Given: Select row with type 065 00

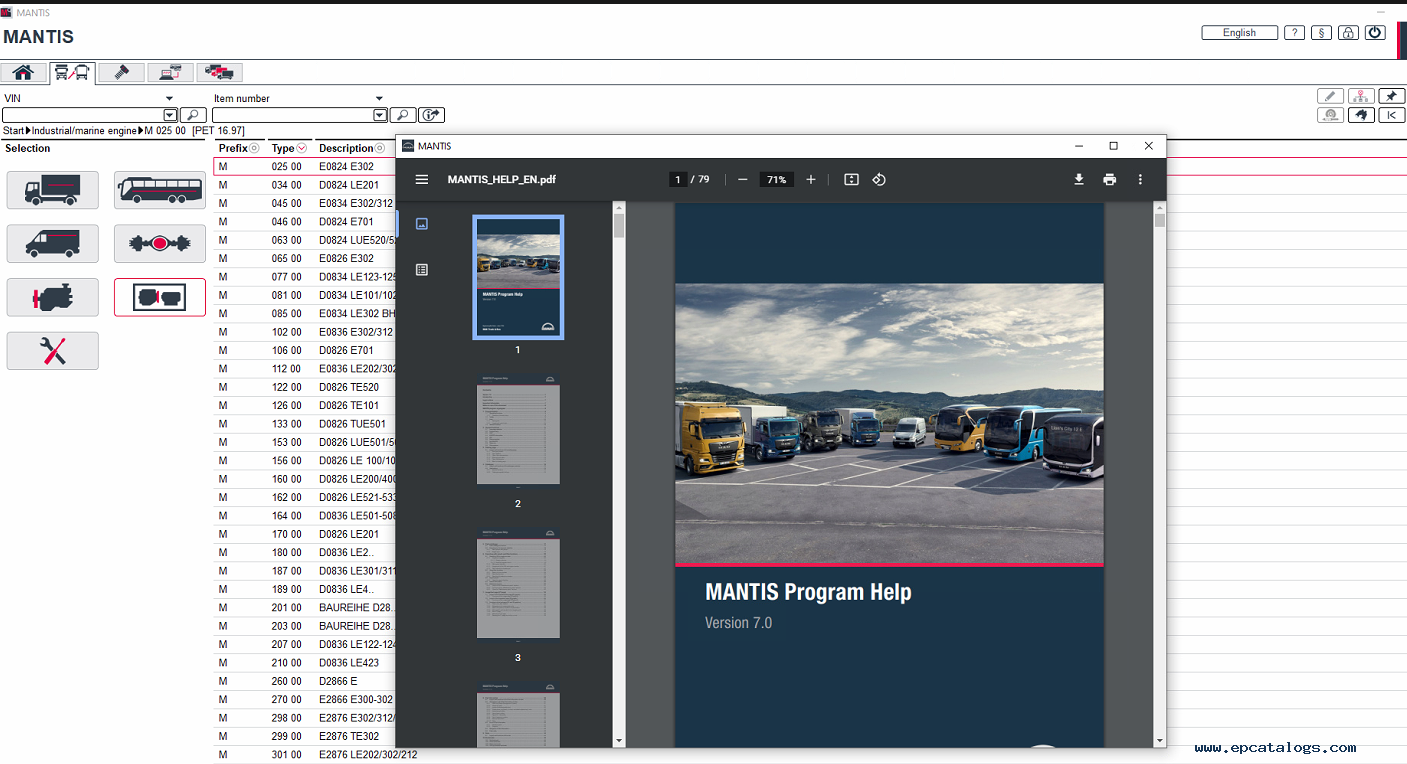Looking at the screenshot, I should pos(305,259).
